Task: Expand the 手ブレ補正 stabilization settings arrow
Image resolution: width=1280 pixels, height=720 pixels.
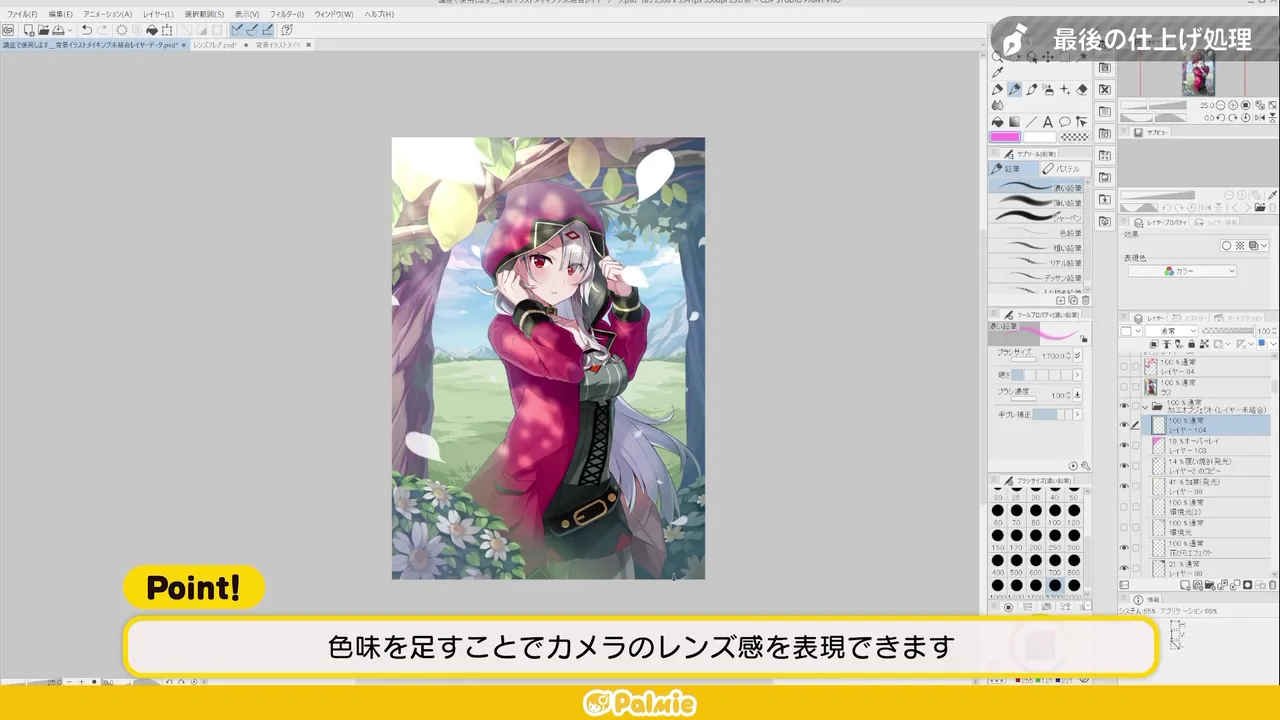Action: [1078, 414]
